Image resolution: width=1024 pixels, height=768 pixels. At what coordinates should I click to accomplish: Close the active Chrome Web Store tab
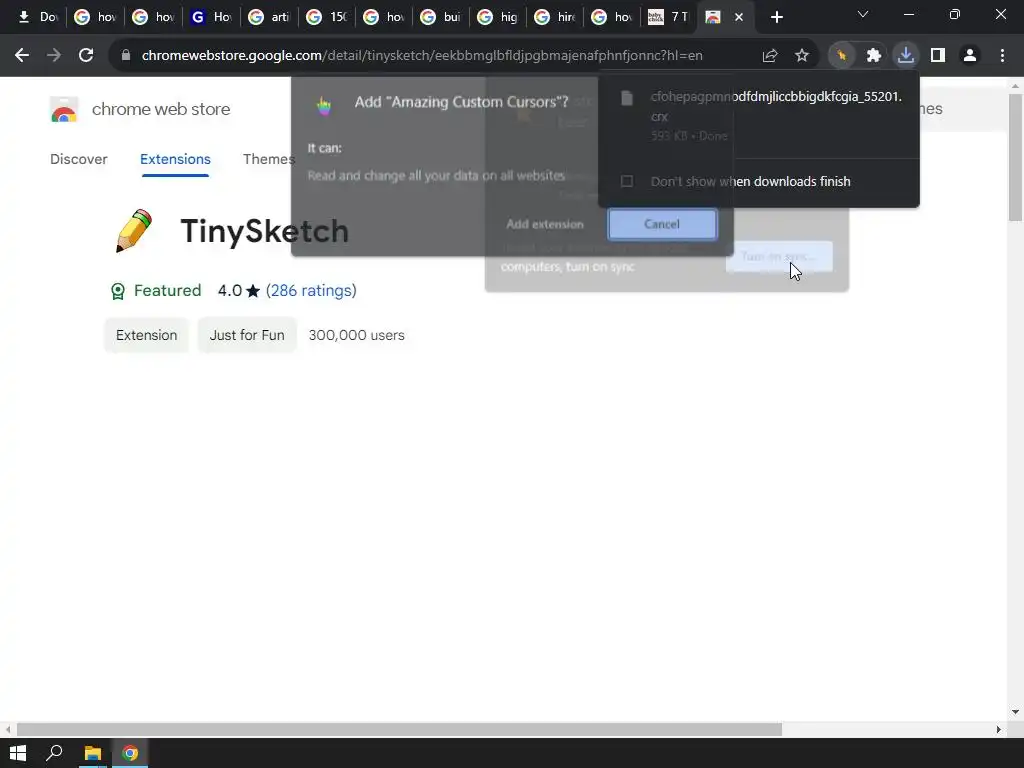pos(739,18)
